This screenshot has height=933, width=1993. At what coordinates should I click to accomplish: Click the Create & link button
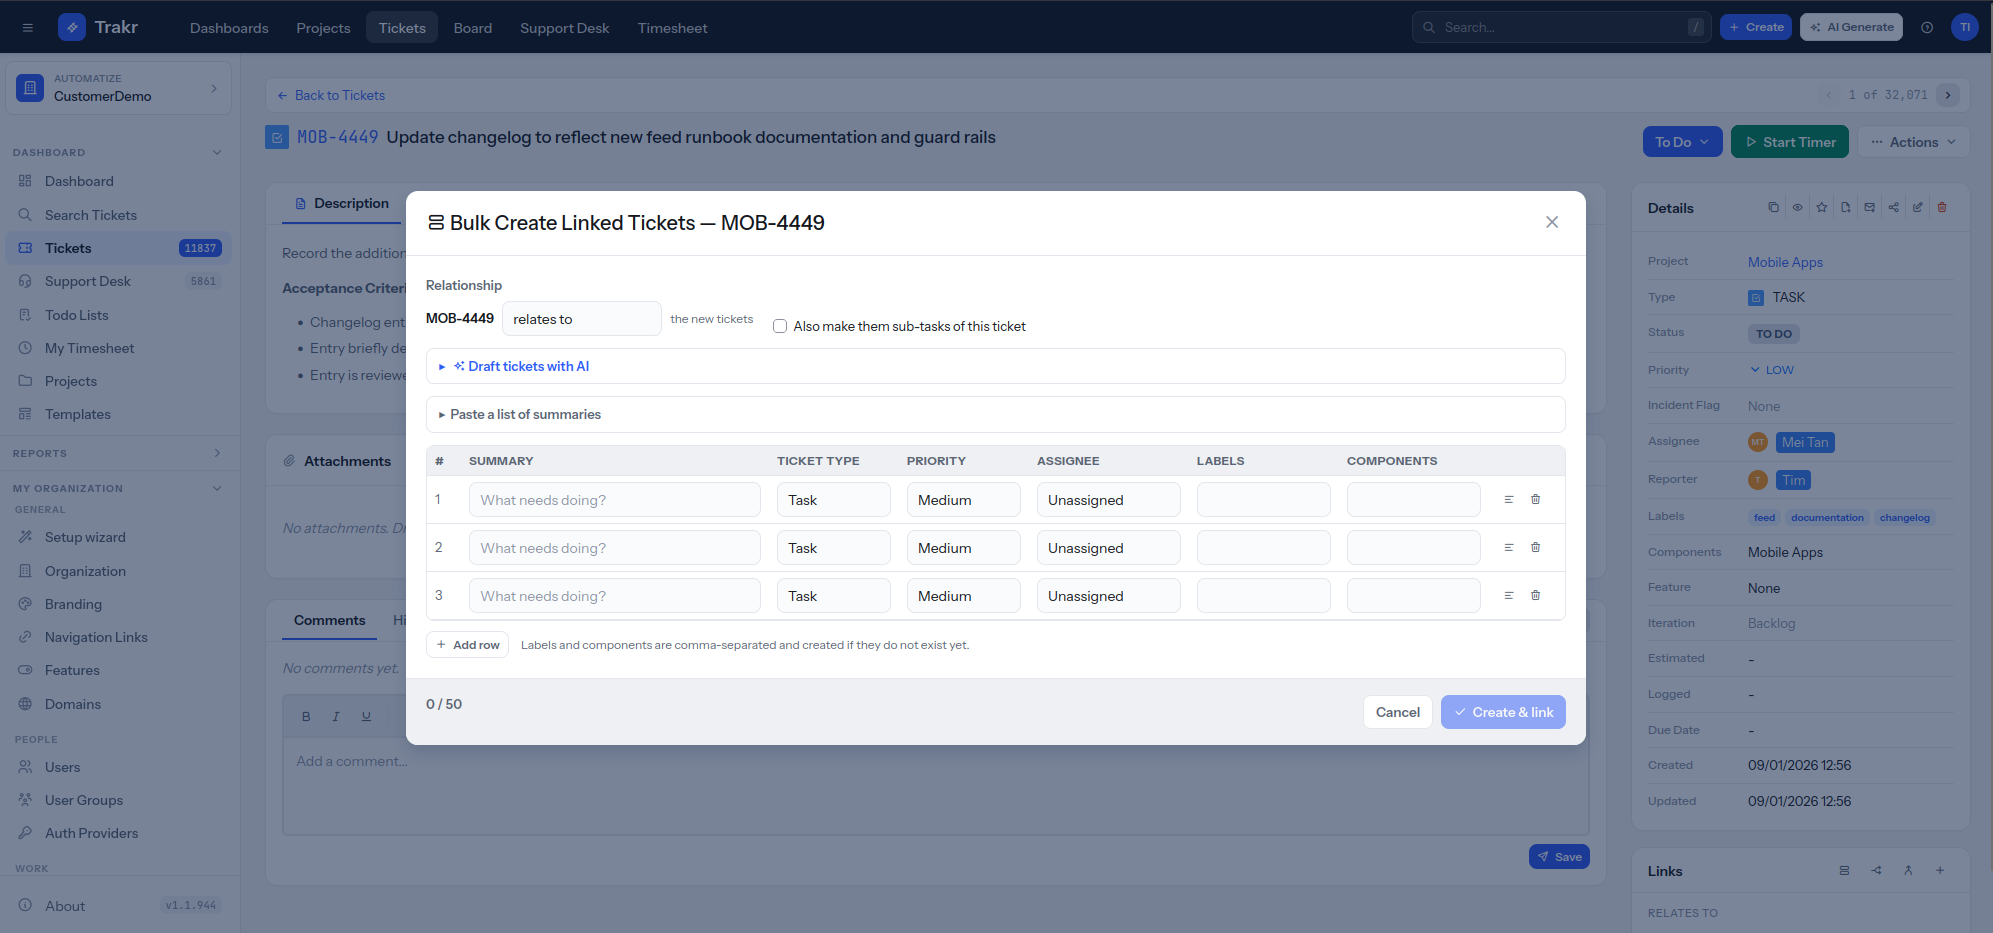pos(1503,712)
